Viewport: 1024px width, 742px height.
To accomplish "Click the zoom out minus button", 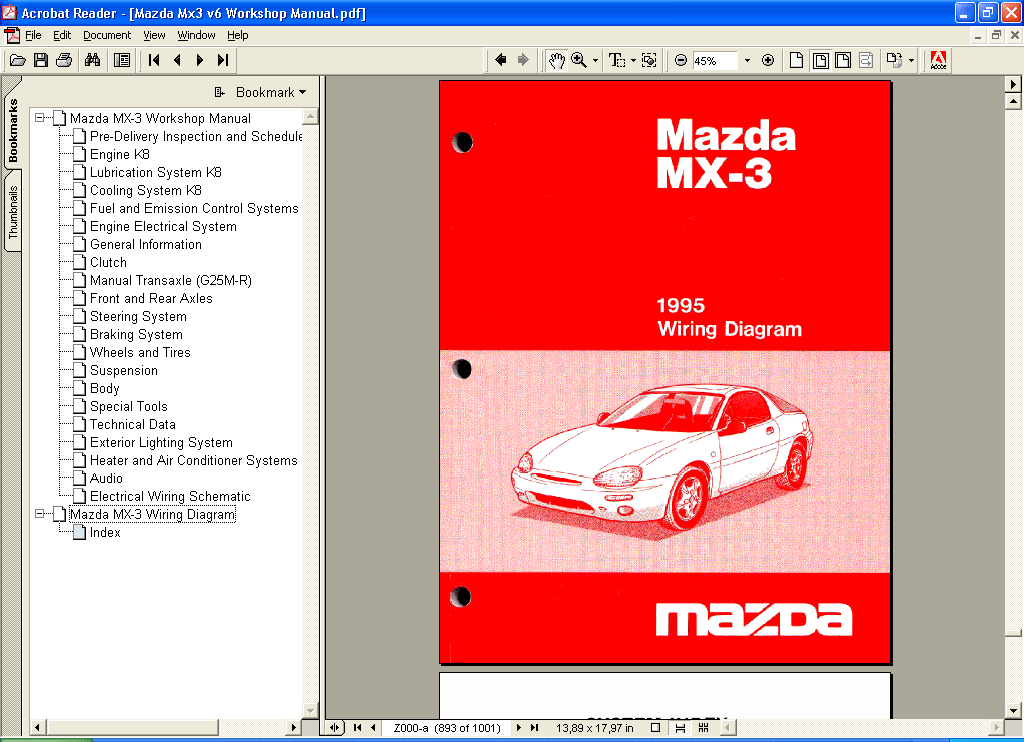I will [680, 61].
